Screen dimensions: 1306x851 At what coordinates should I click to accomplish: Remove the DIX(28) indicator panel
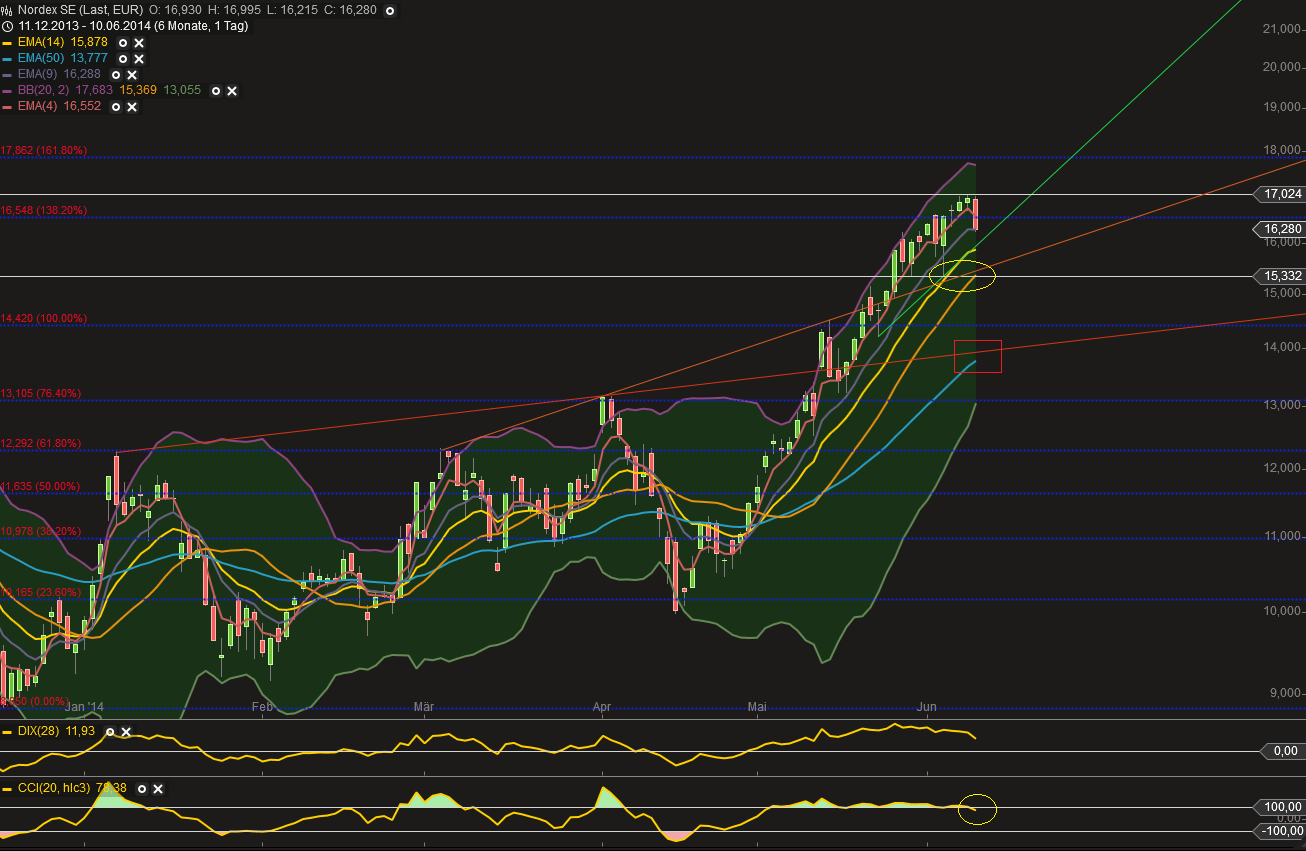point(126,732)
